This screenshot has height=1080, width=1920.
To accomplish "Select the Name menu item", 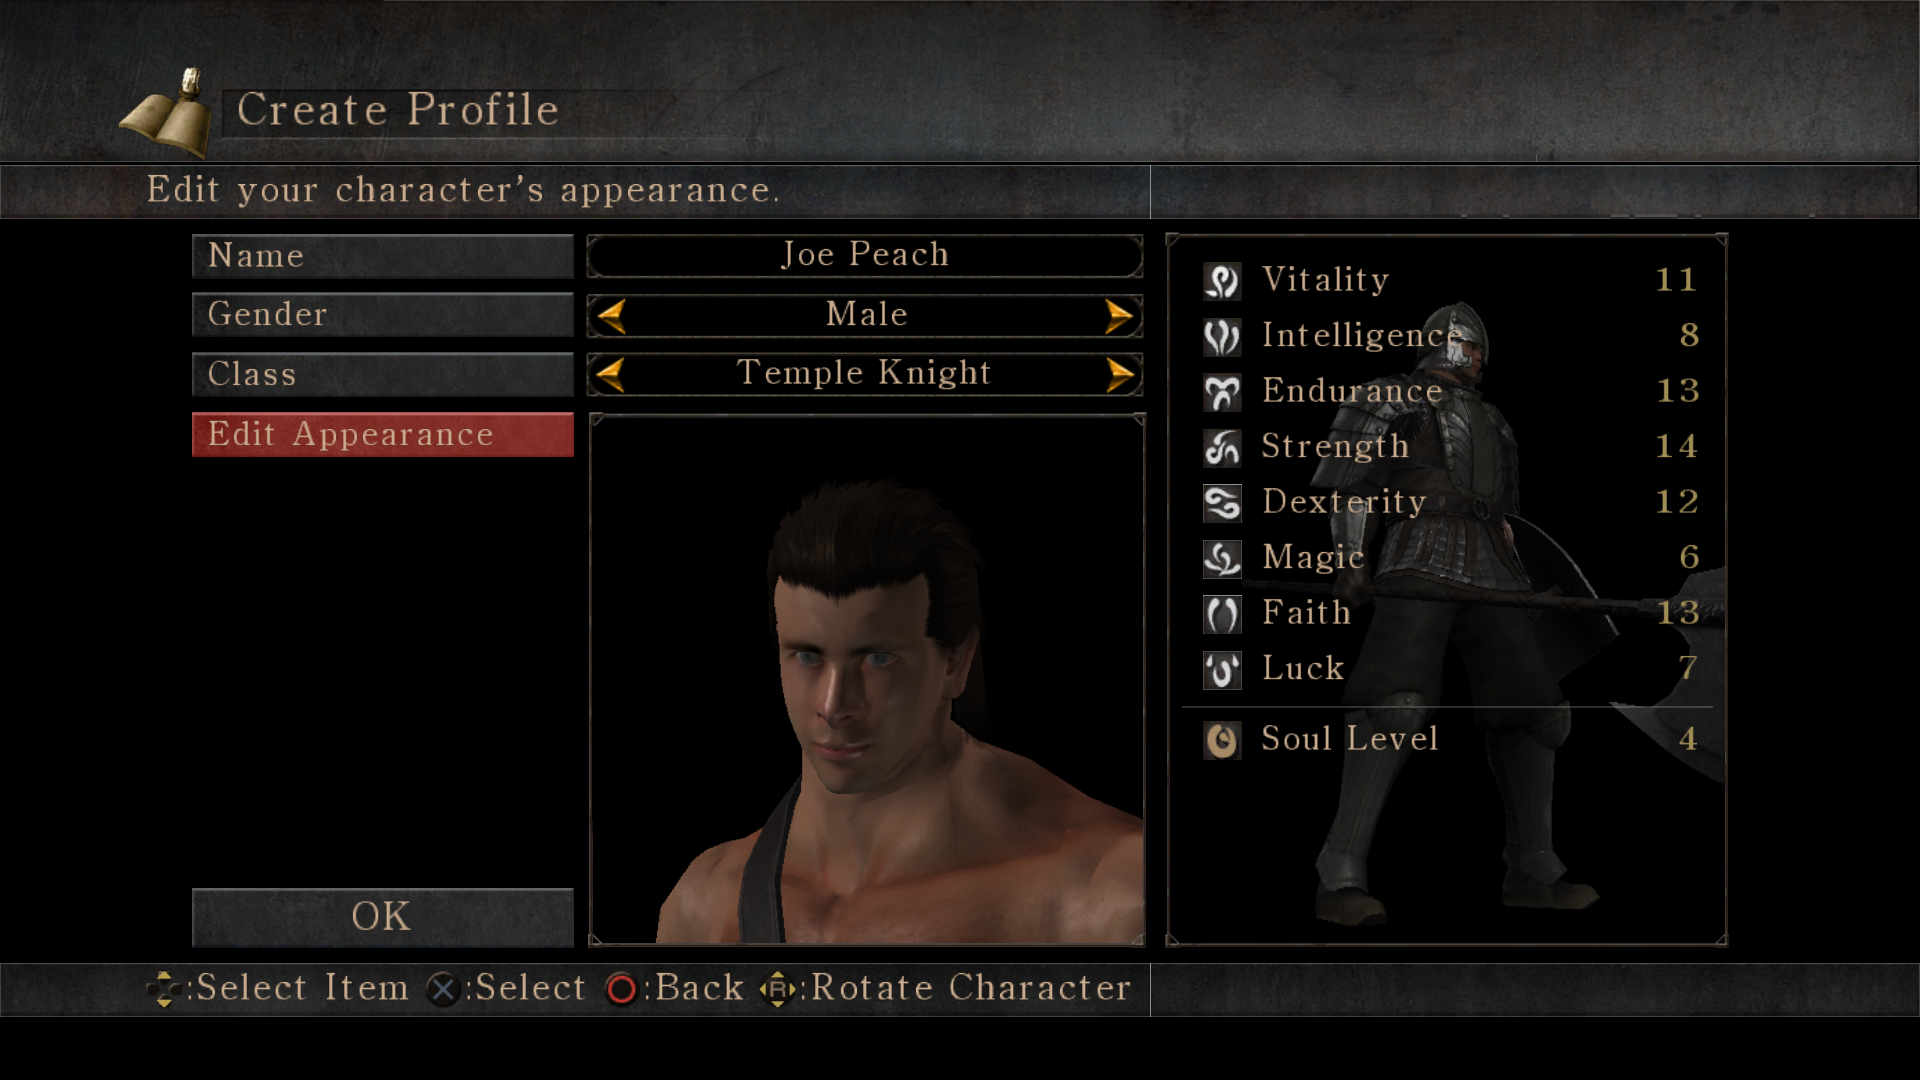I will pyautogui.click(x=383, y=256).
